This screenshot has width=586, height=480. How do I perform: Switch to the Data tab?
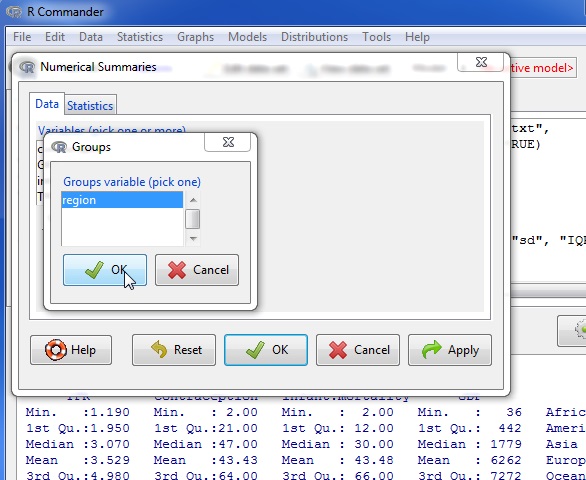click(x=47, y=104)
